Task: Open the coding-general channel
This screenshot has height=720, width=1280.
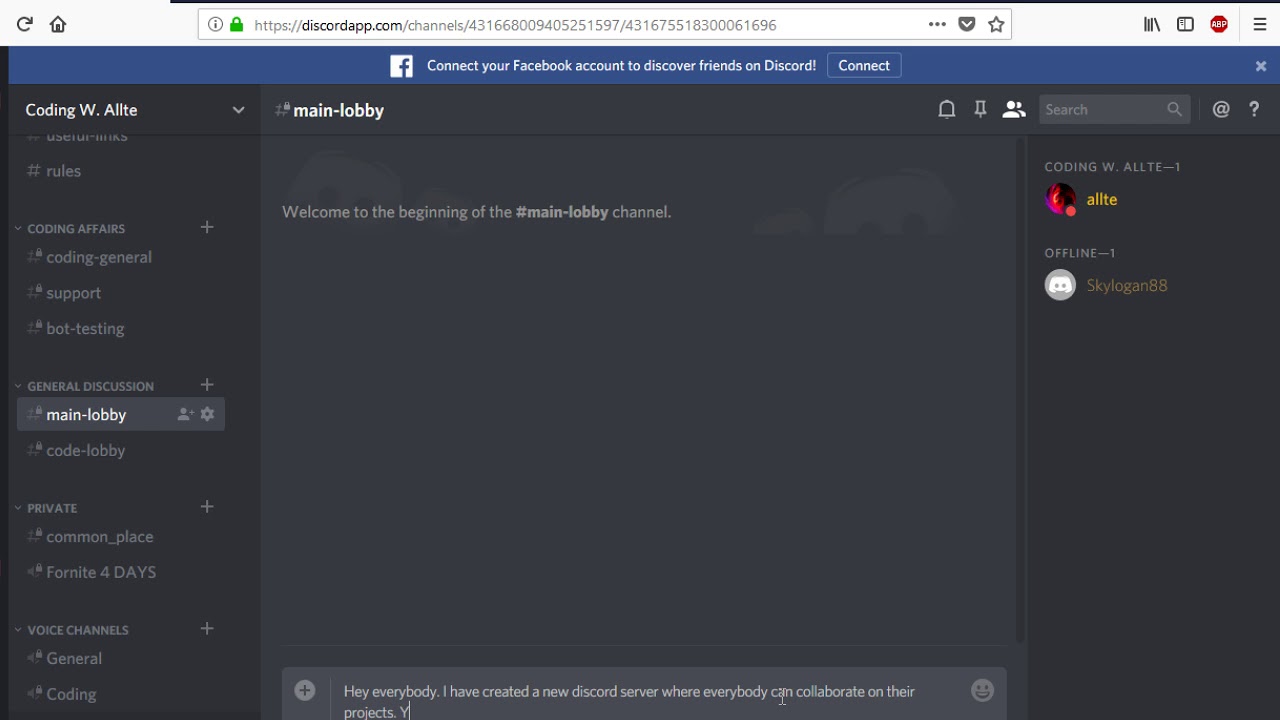Action: [121, 257]
